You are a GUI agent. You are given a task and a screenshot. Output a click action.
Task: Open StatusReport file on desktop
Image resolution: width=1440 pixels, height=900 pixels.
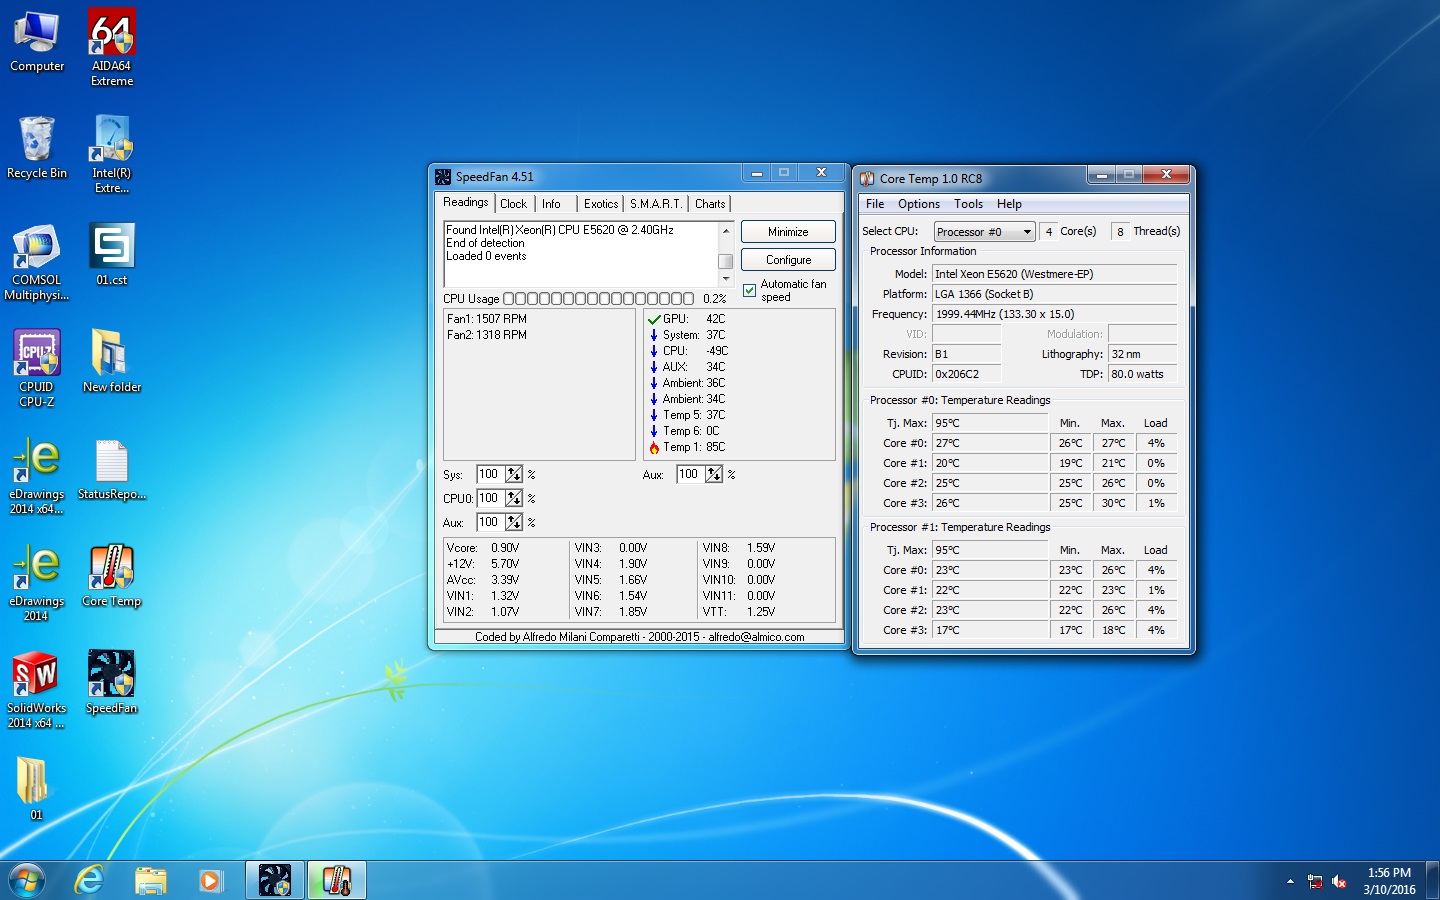click(112, 469)
